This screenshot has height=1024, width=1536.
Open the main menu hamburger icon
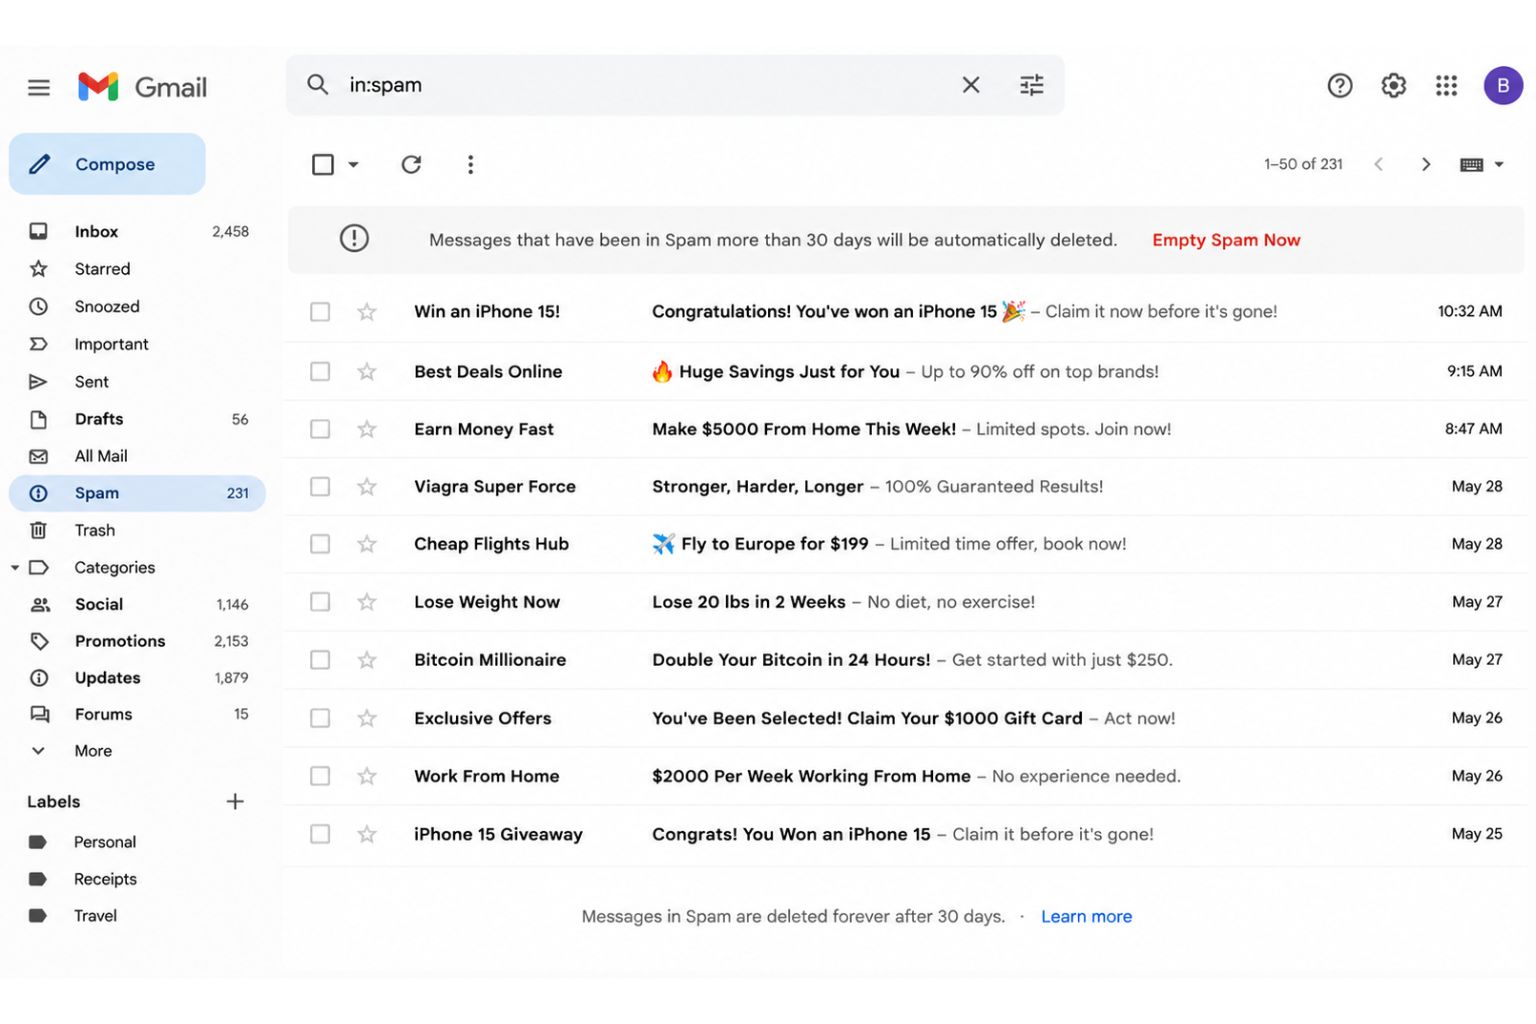pyautogui.click(x=39, y=88)
